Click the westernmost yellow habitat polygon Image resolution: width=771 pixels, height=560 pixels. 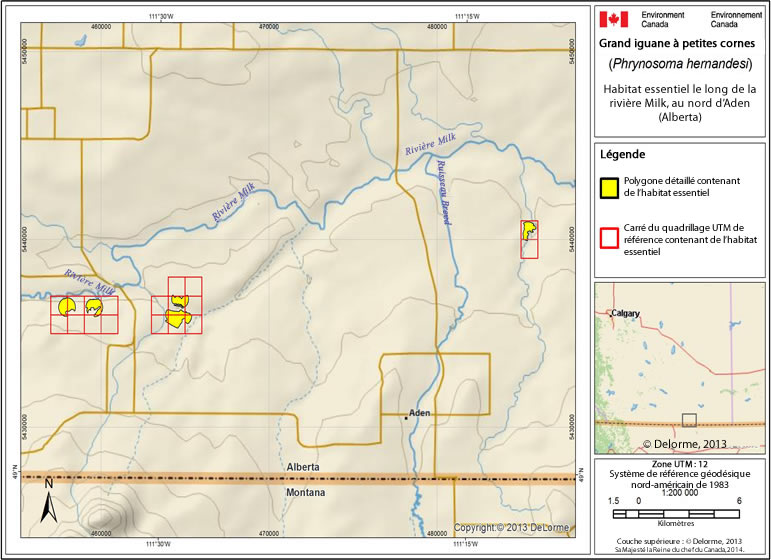point(67,306)
